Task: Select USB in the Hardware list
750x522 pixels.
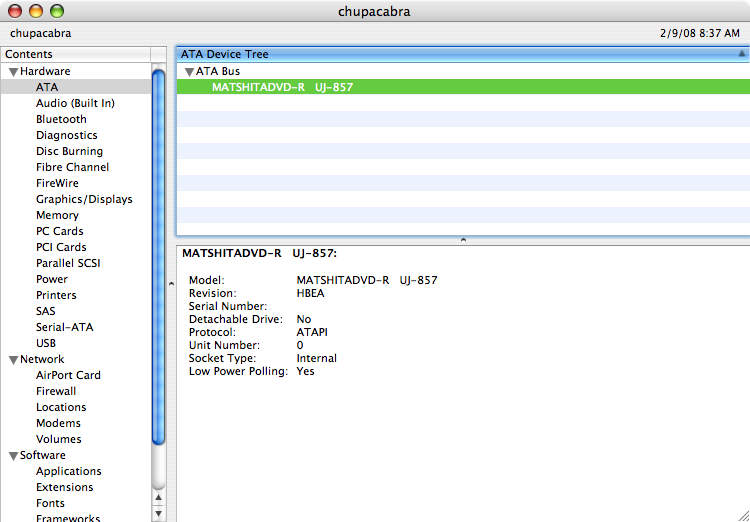Action: [46, 343]
